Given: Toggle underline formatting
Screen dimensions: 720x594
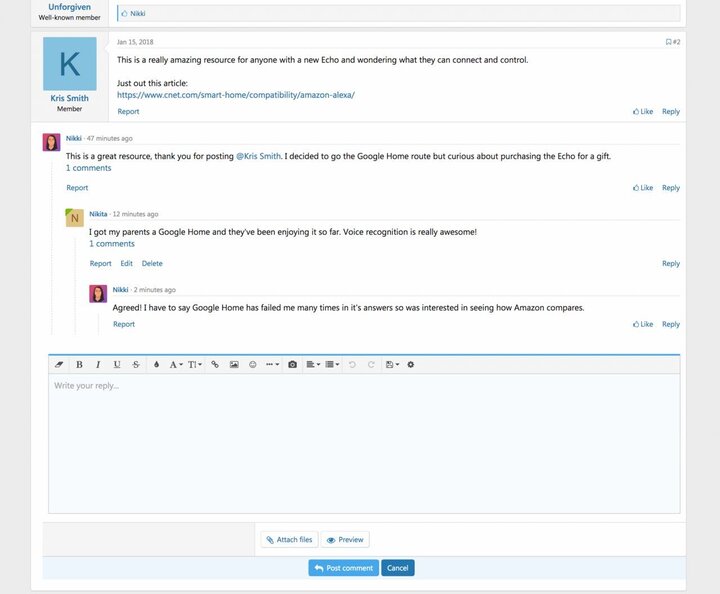Looking at the screenshot, I should [x=117, y=365].
